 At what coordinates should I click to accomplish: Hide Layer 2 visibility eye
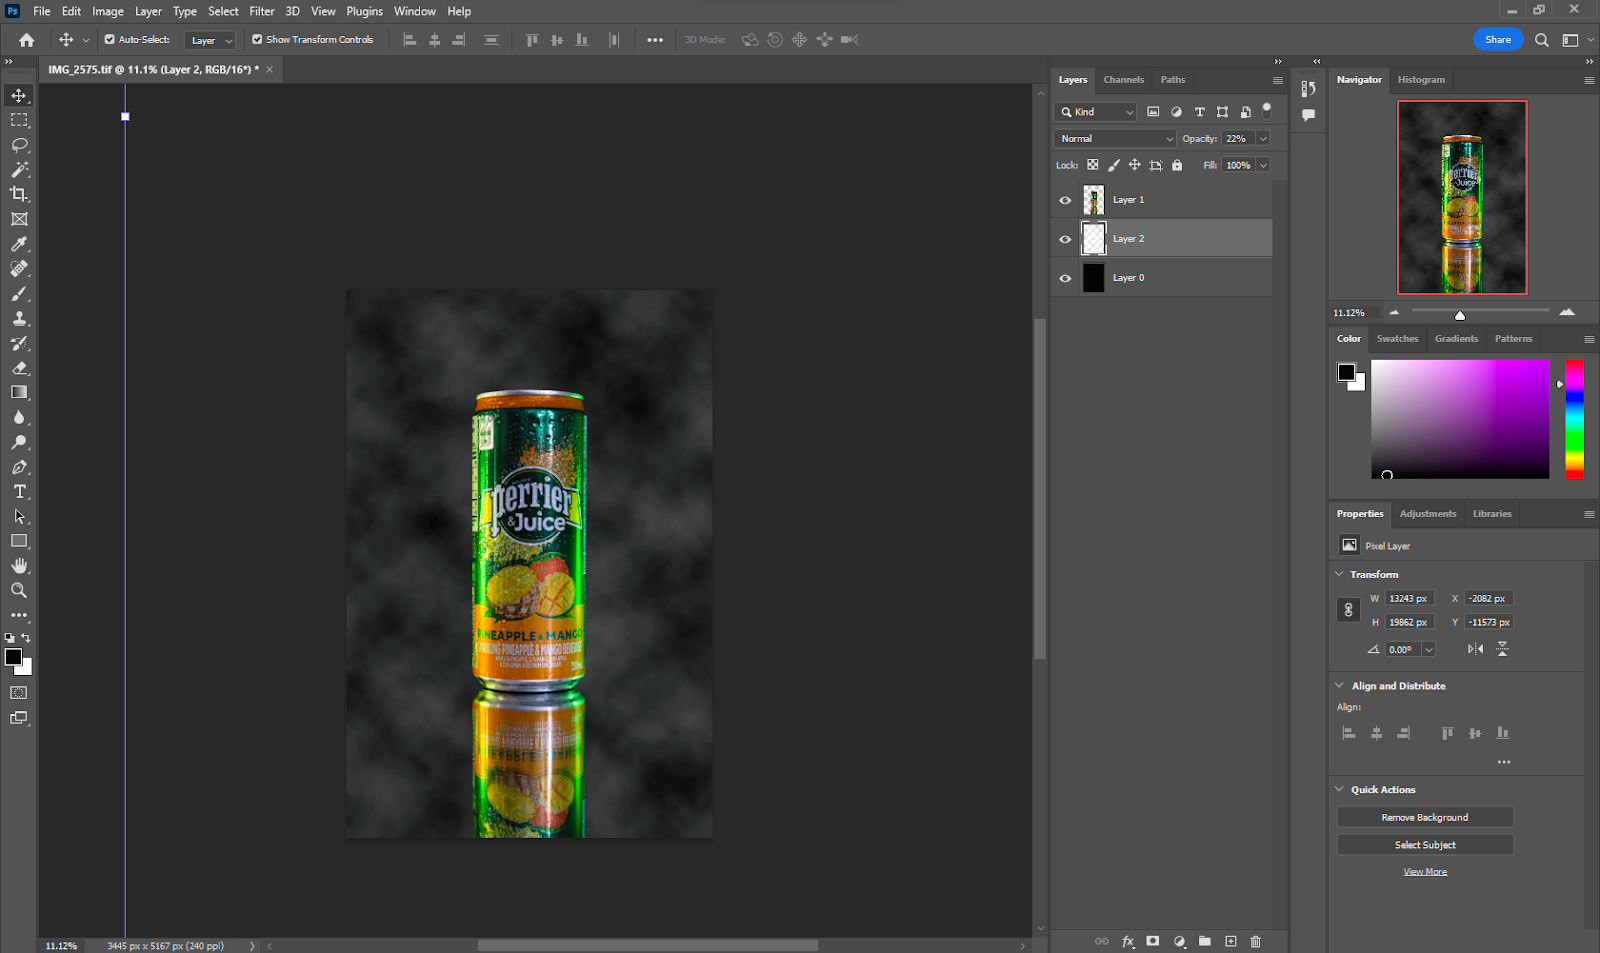pyautogui.click(x=1065, y=239)
